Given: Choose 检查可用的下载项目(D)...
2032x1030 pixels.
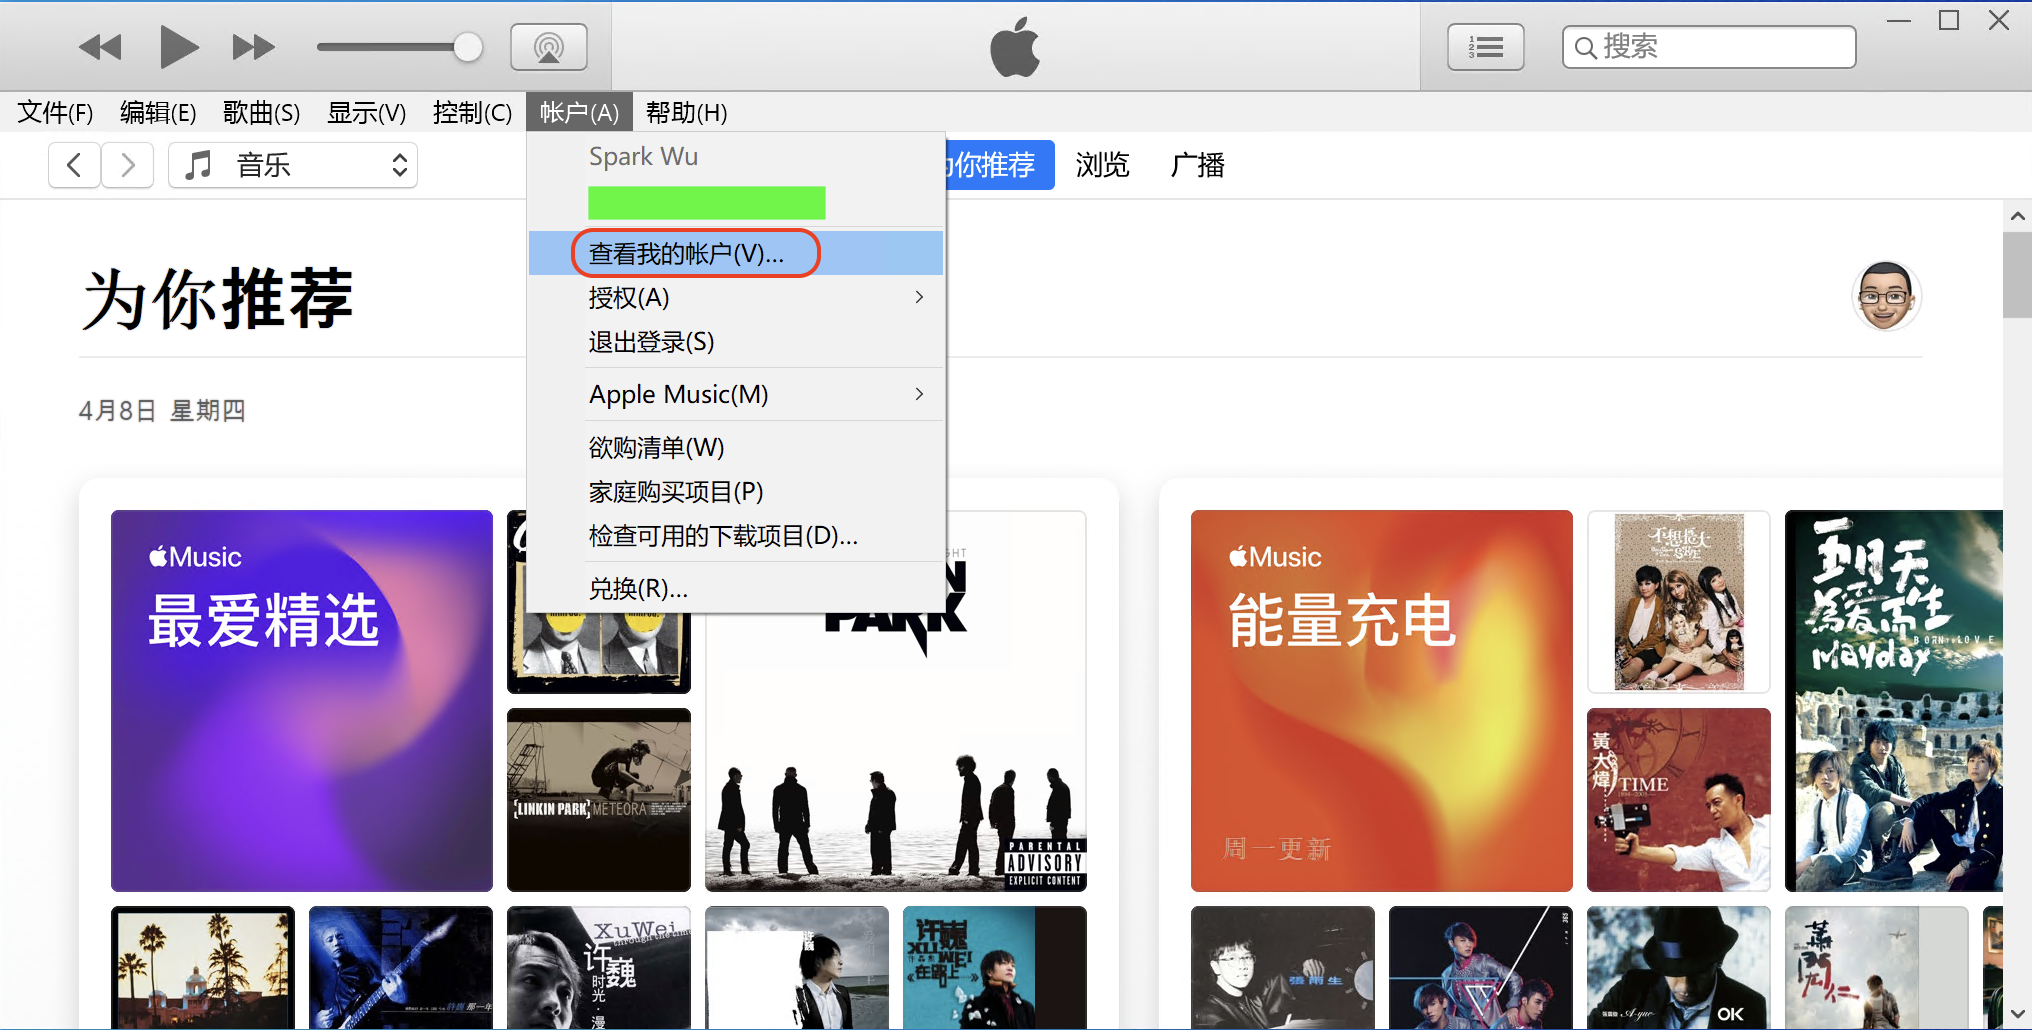Looking at the screenshot, I should [x=736, y=536].
